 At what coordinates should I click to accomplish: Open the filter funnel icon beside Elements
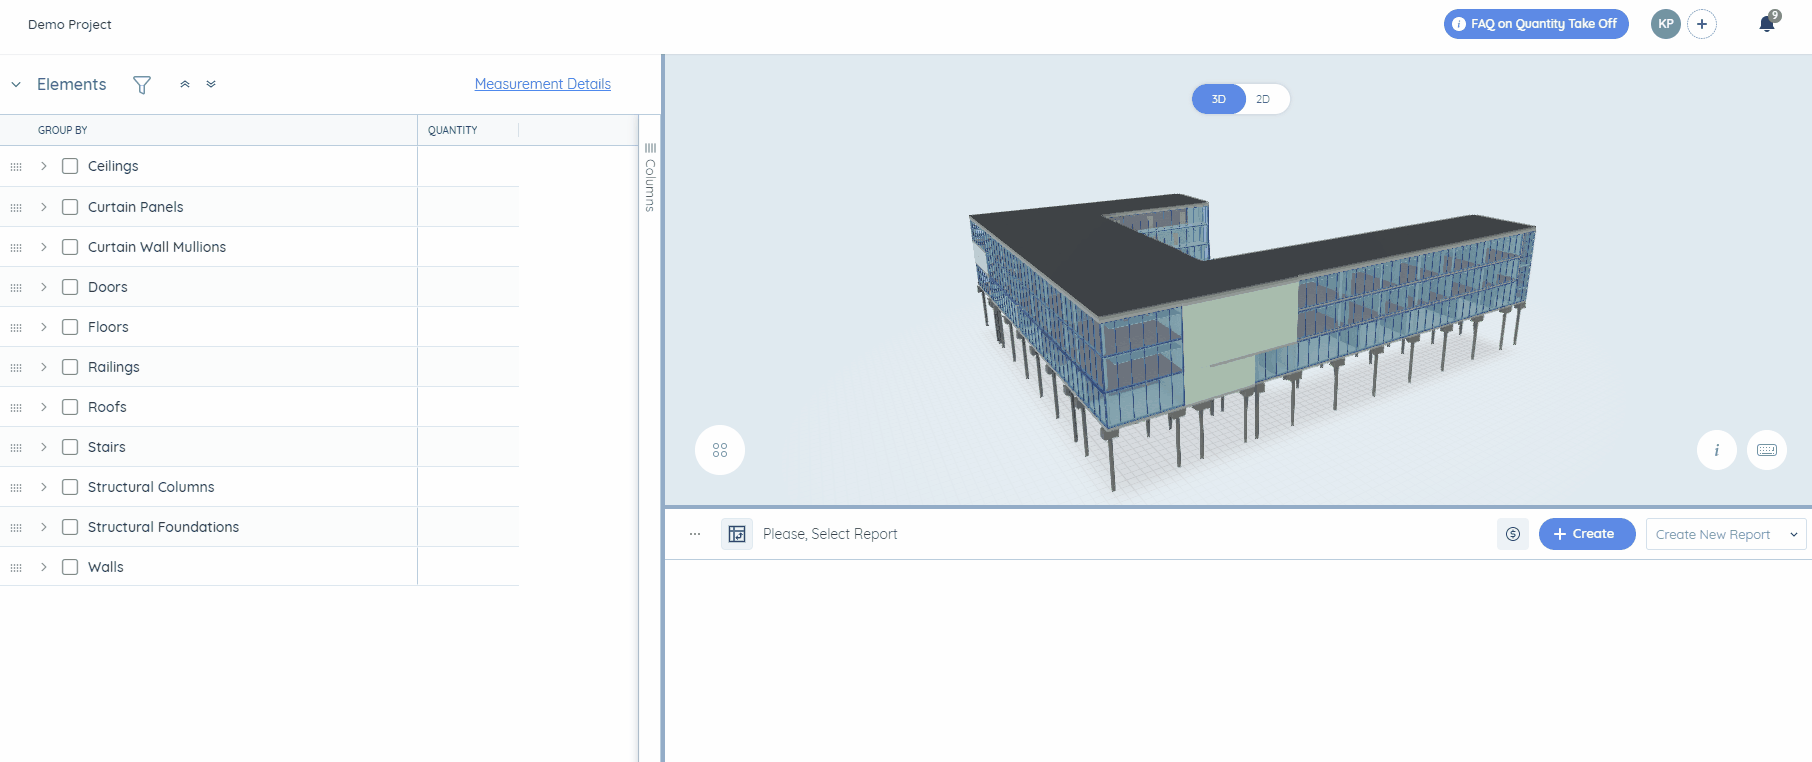tap(142, 85)
